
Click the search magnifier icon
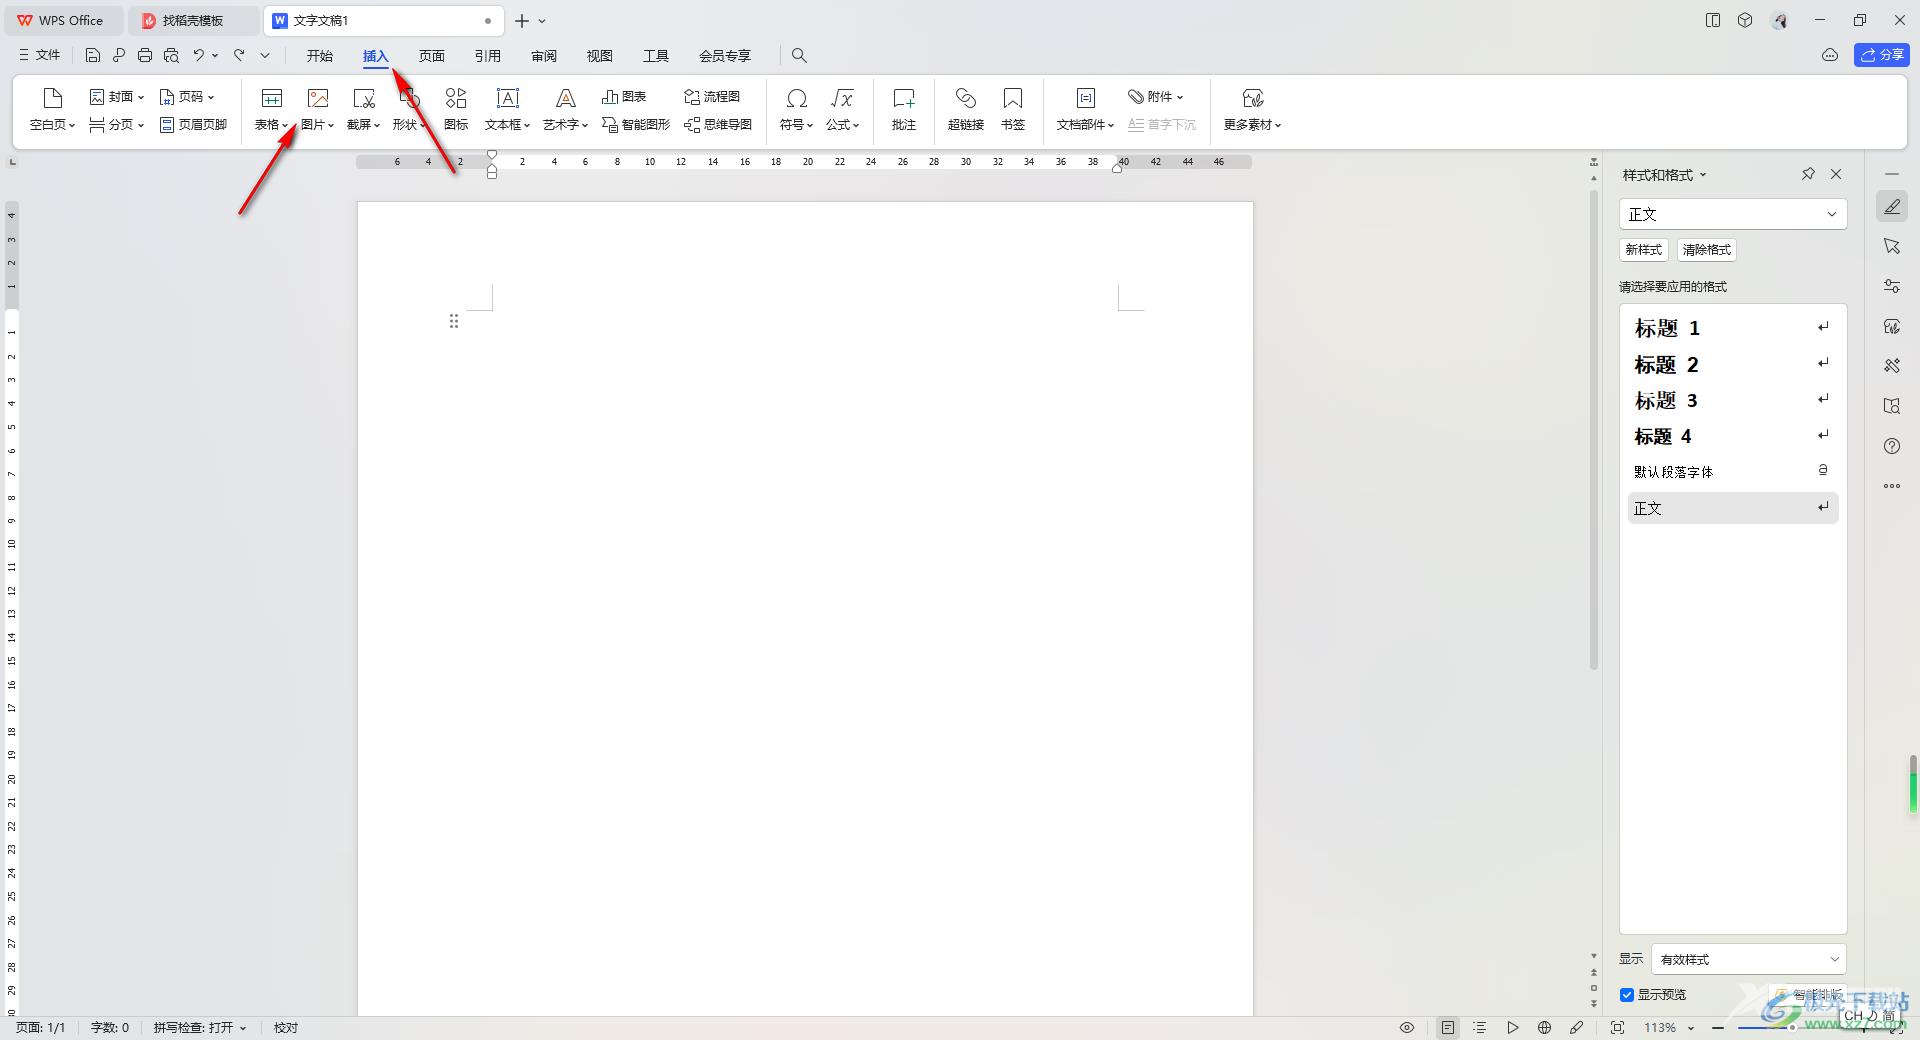pyautogui.click(x=799, y=55)
